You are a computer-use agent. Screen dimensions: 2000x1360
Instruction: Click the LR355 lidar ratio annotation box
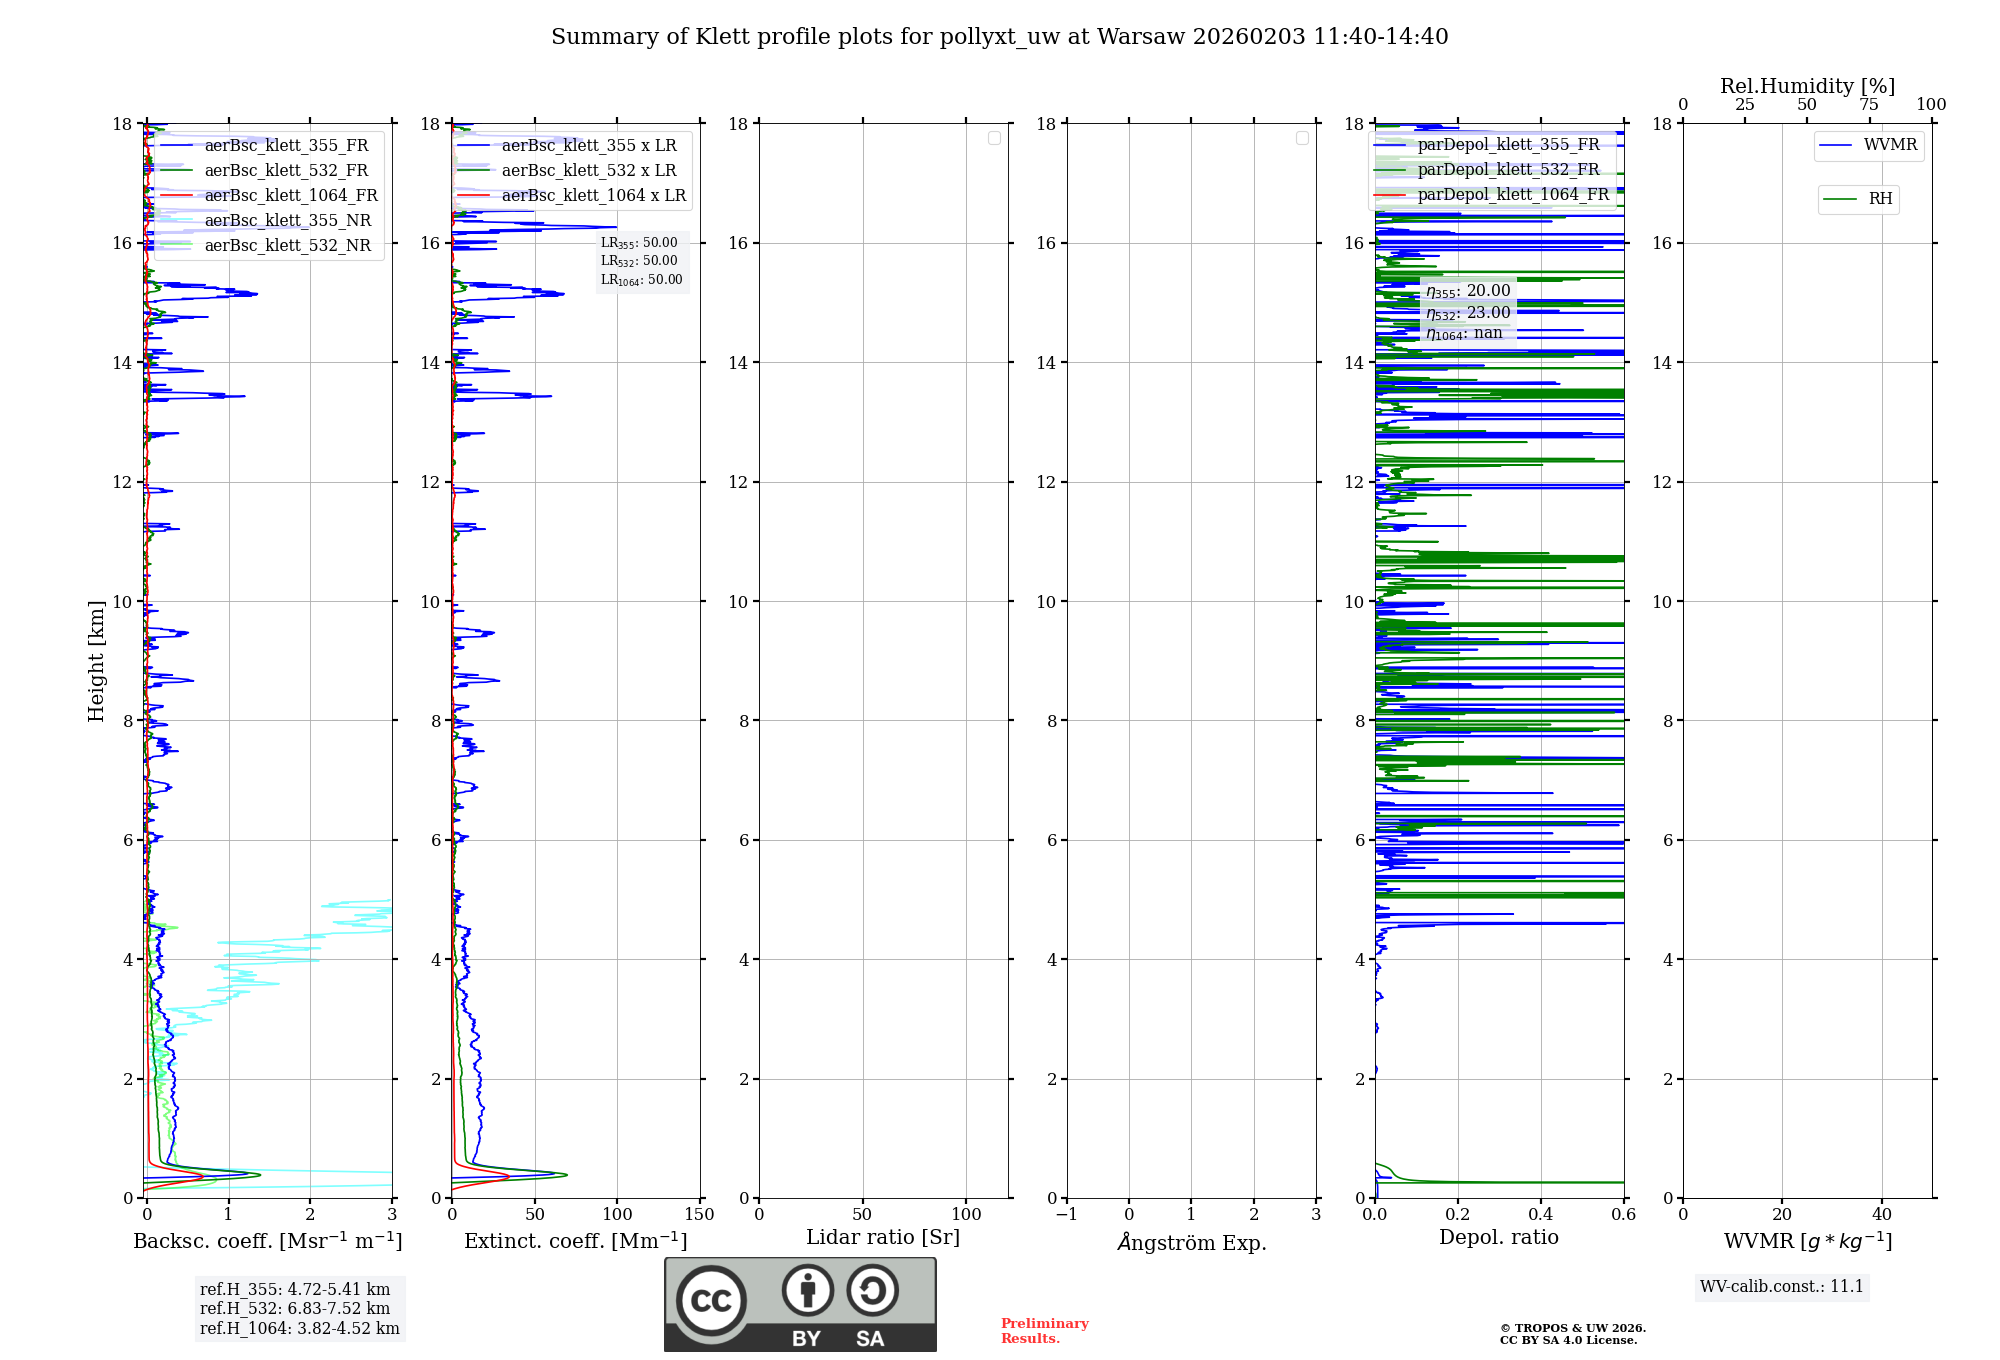[x=640, y=243]
